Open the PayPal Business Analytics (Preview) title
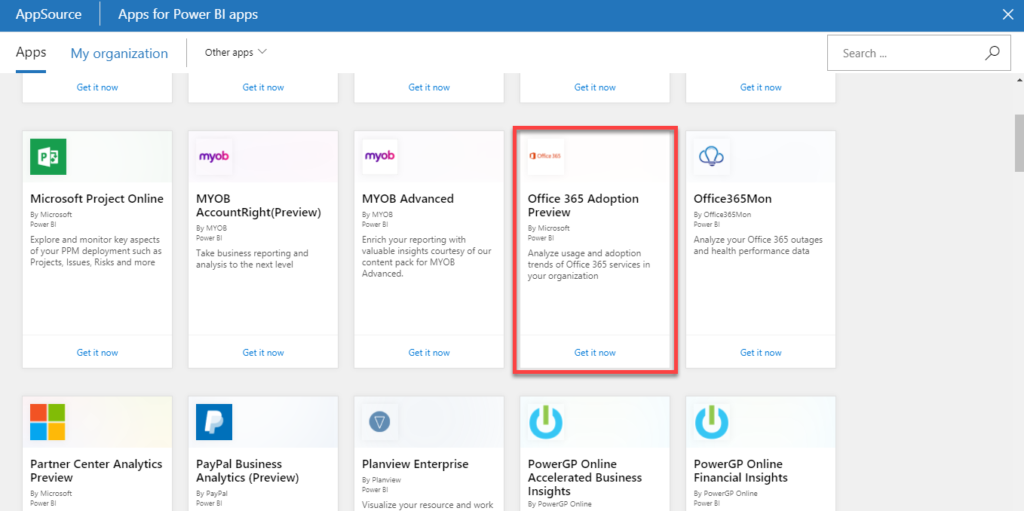The image size is (1024, 511). [x=248, y=470]
